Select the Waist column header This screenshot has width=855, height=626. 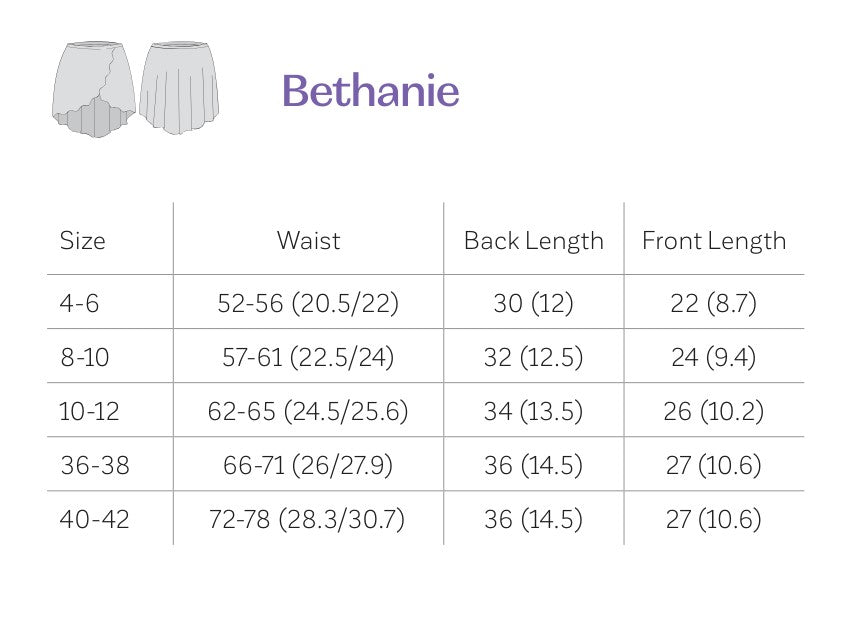click(x=308, y=241)
